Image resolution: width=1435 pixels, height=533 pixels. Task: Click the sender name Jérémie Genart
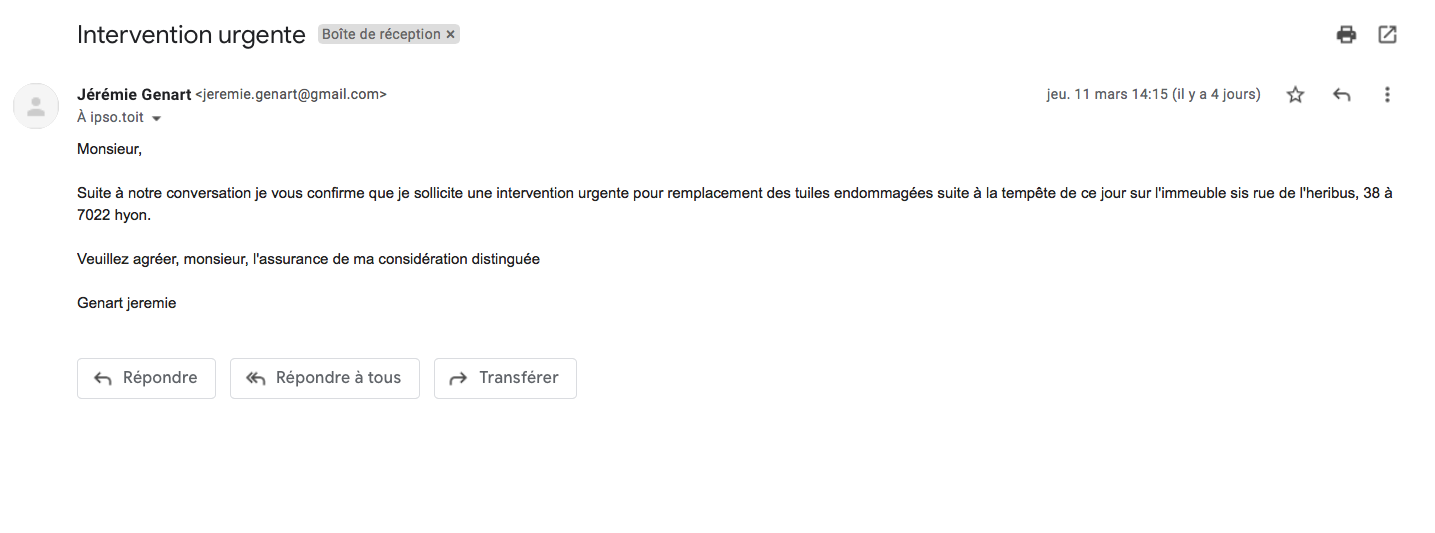[133, 95]
